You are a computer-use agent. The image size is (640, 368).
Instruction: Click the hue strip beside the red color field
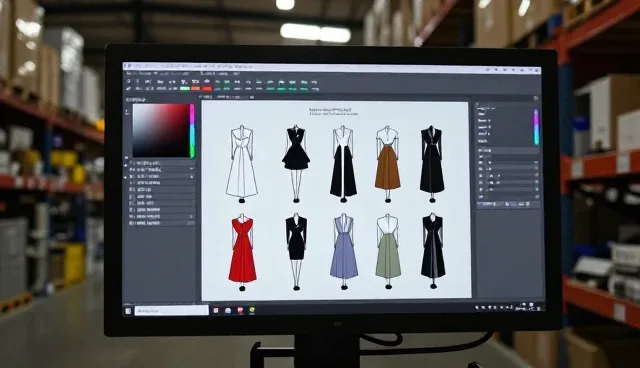tap(192, 131)
